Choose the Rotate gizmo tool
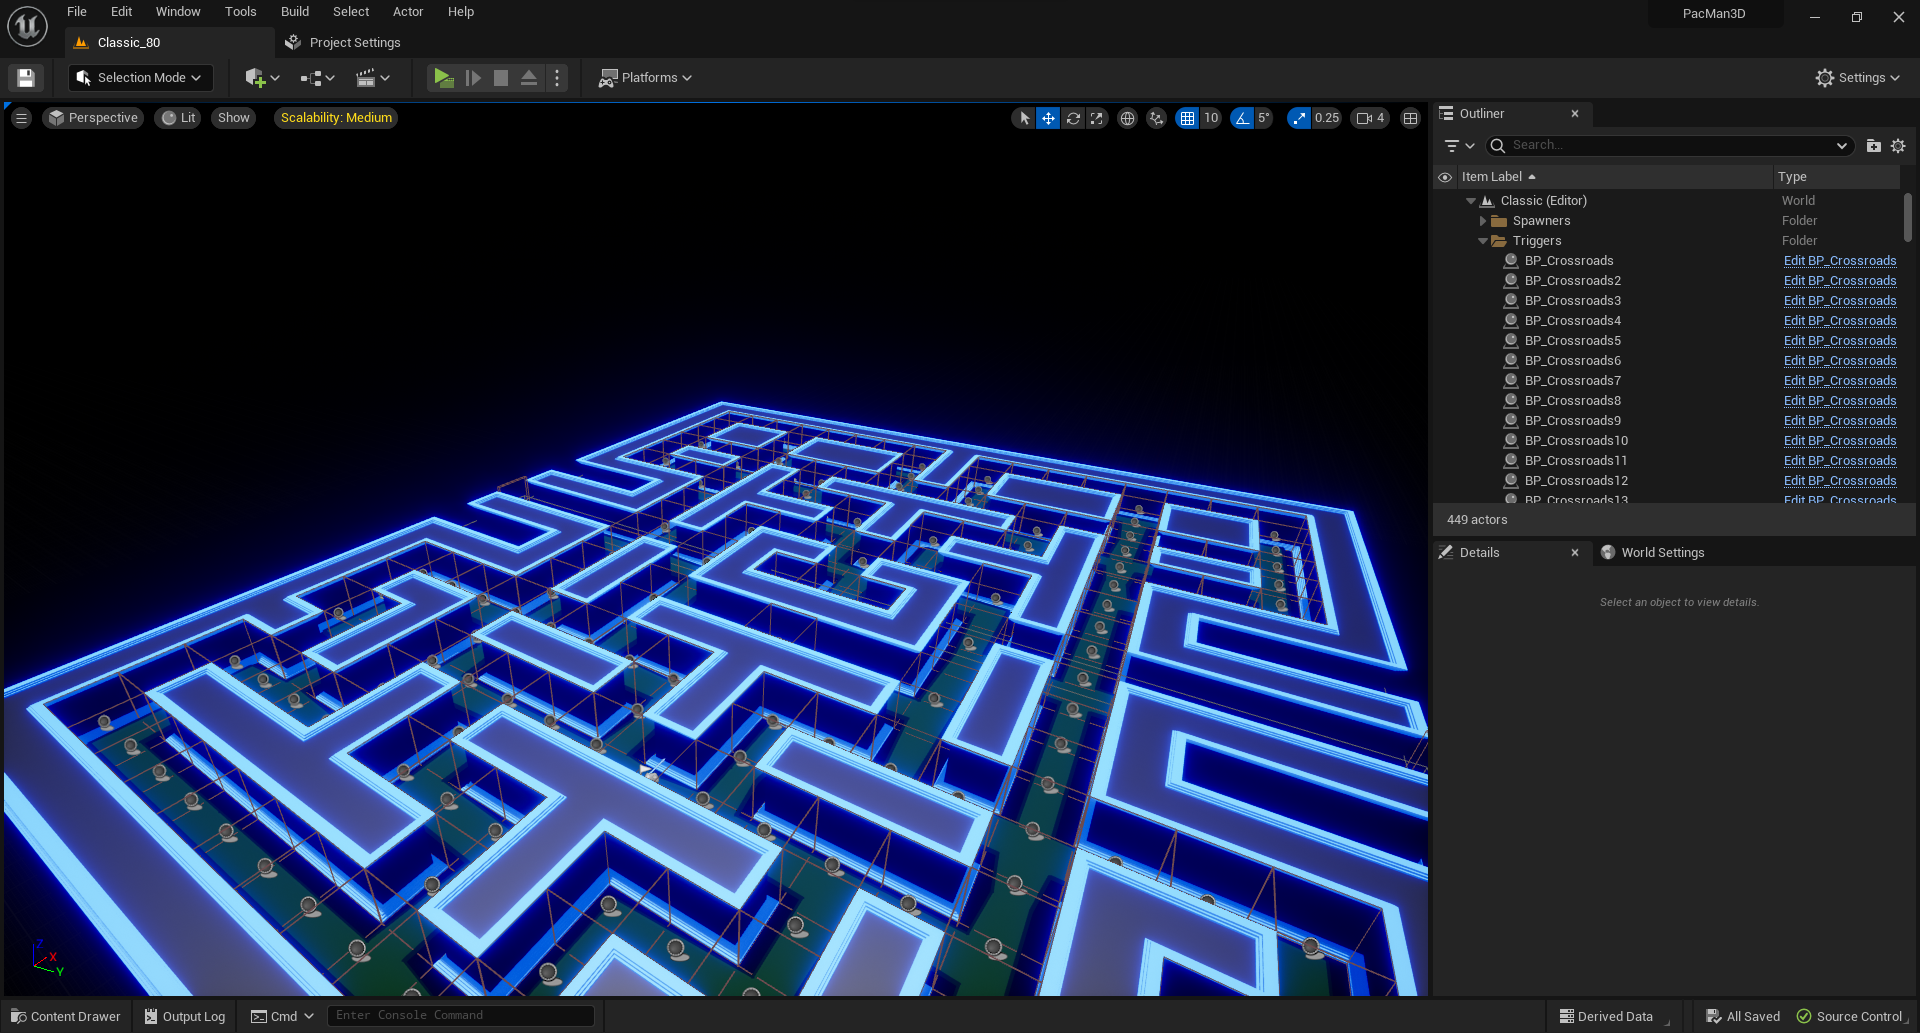 [x=1073, y=118]
